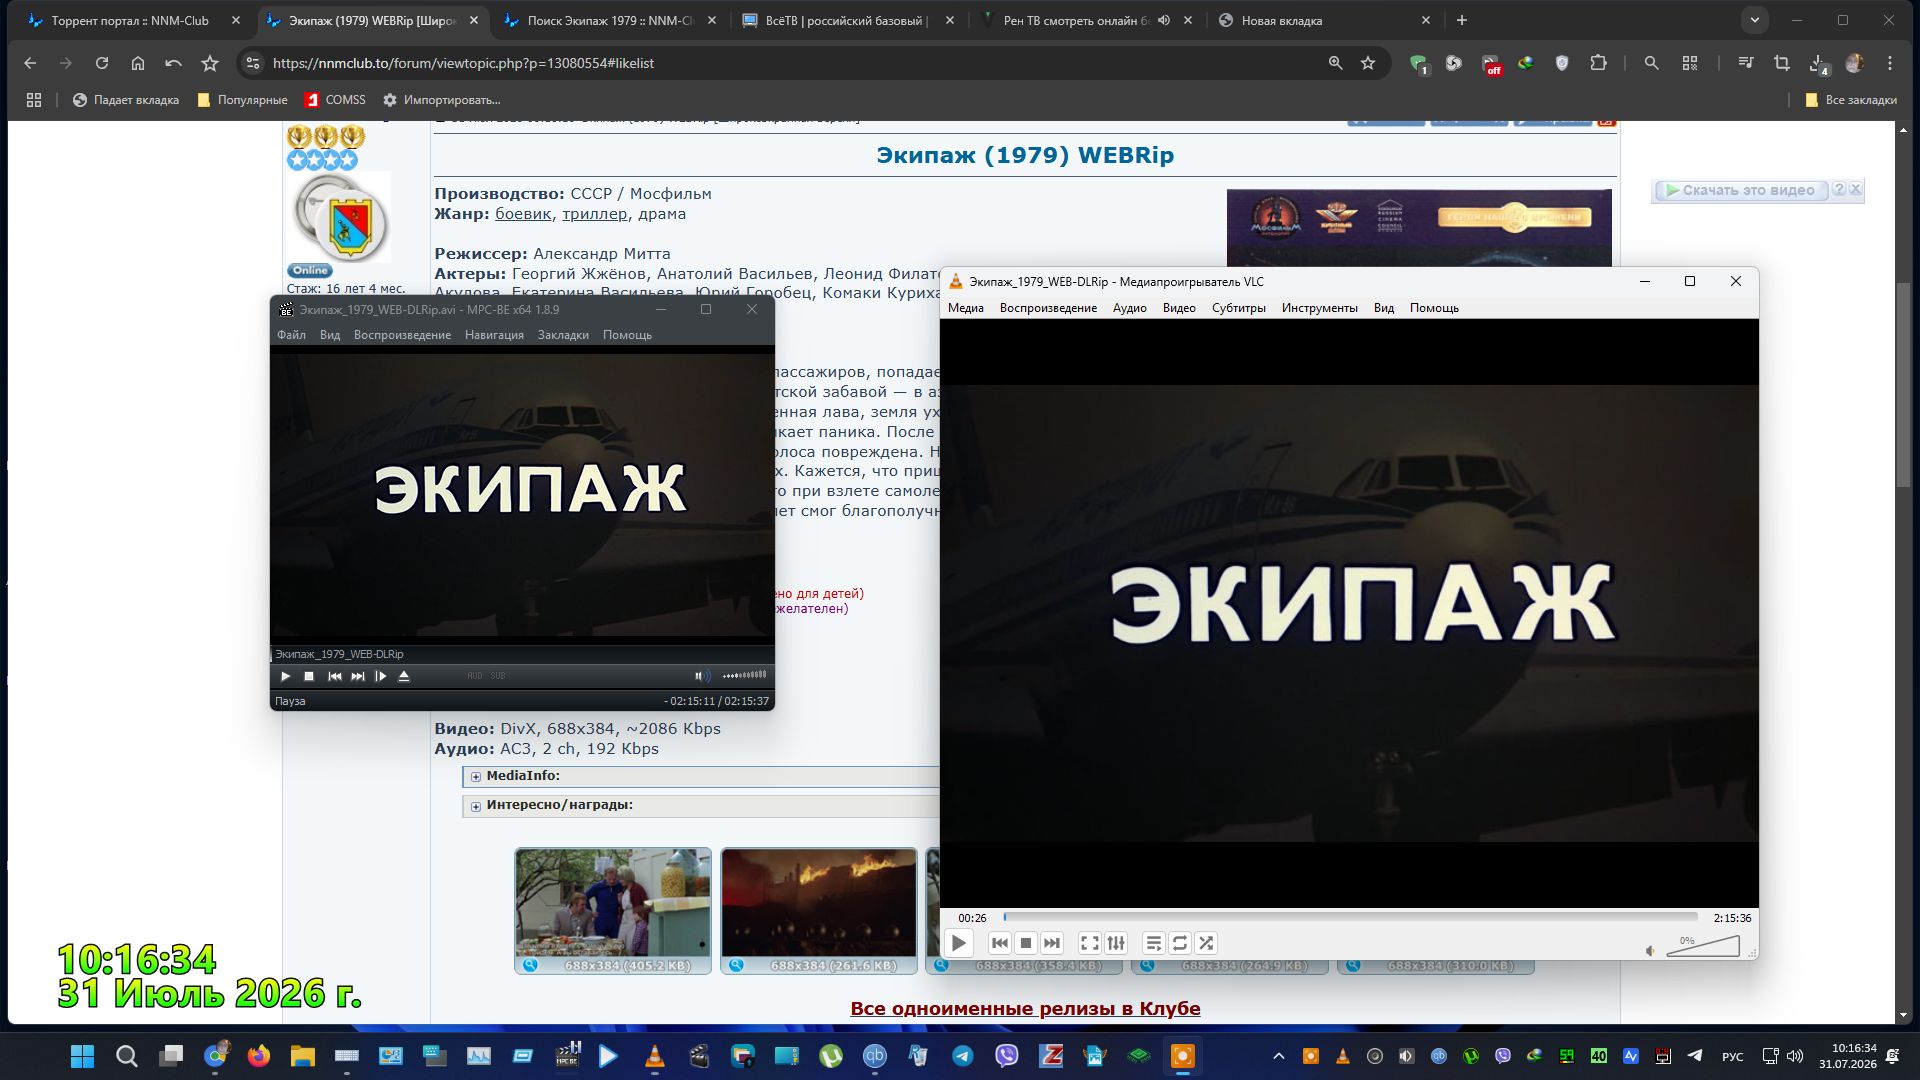Reload the current page
1920x1080 pixels.
click(x=102, y=63)
